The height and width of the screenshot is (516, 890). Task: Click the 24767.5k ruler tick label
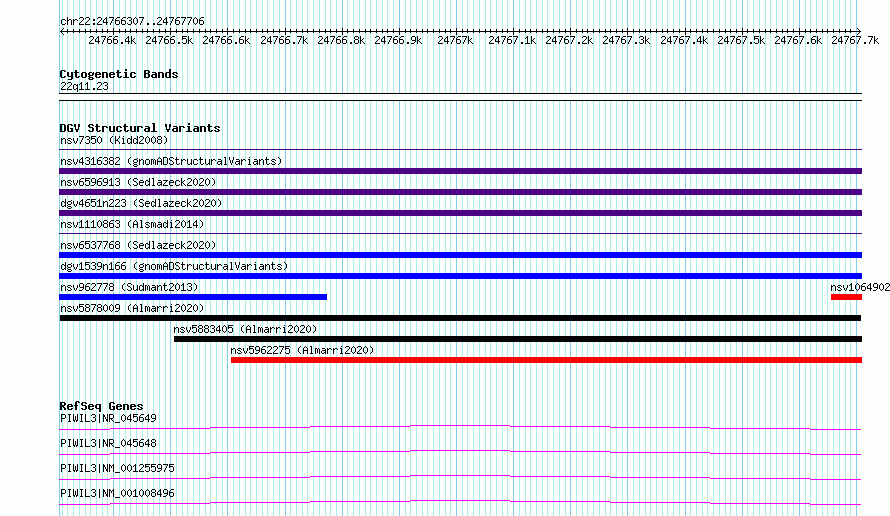tap(741, 40)
